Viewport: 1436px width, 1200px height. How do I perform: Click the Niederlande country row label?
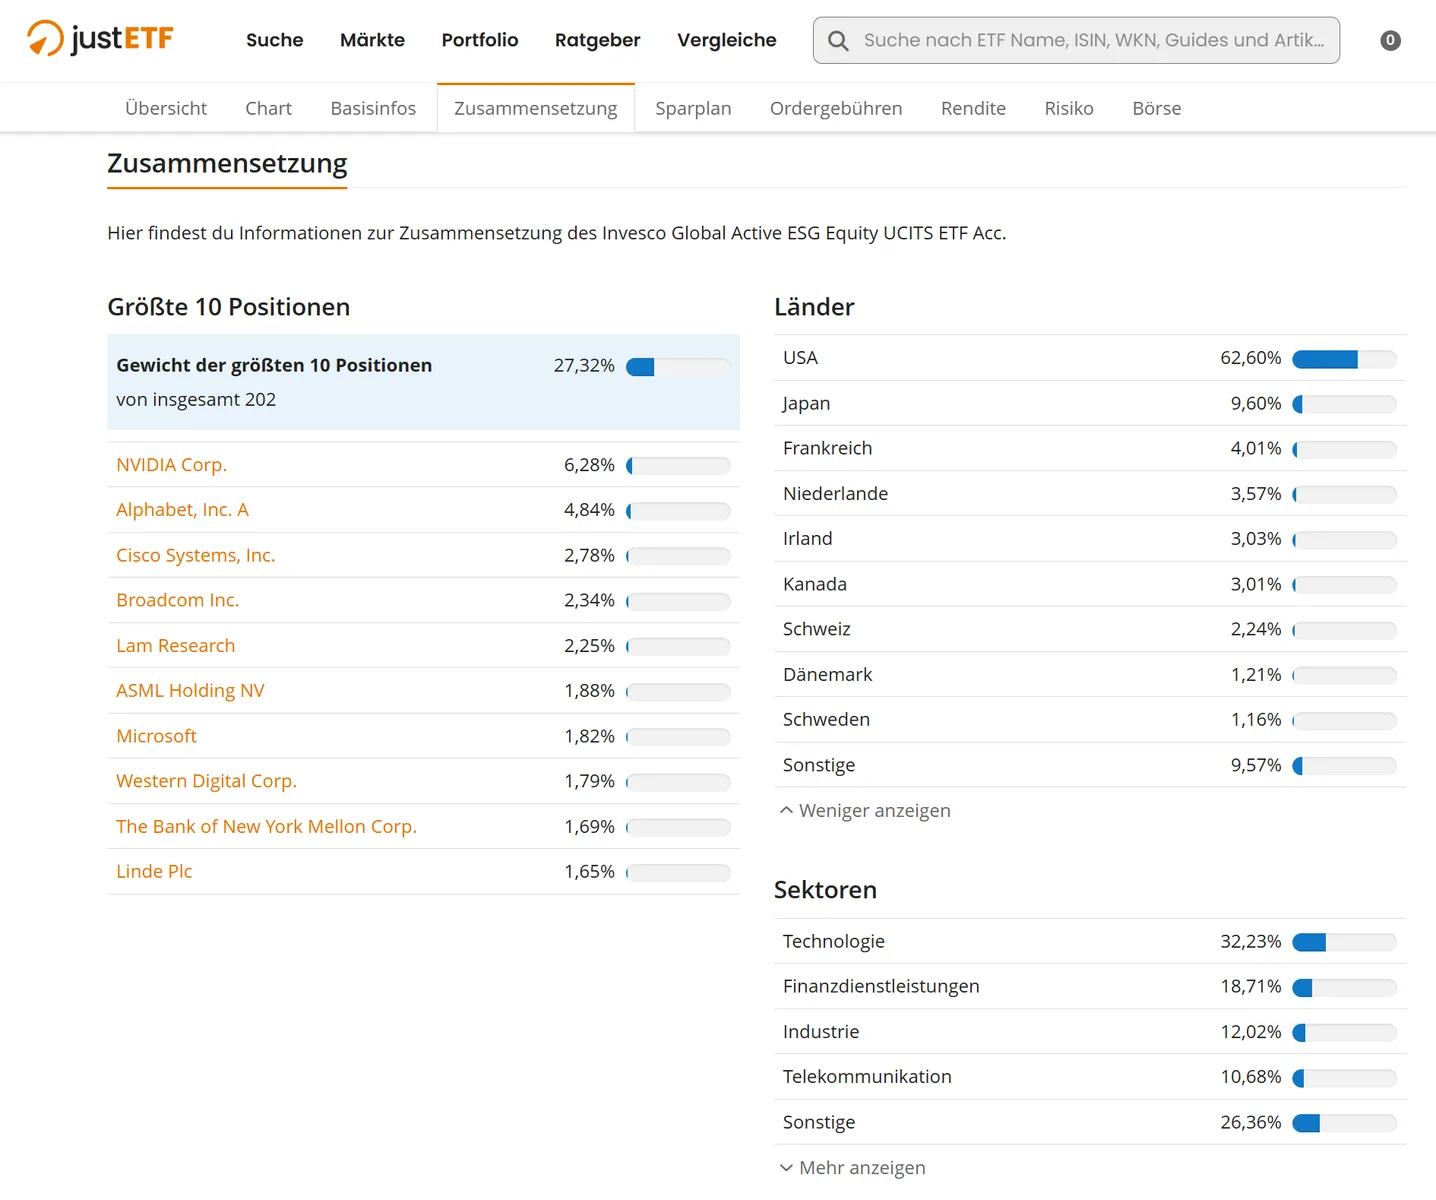tap(836, 494)
